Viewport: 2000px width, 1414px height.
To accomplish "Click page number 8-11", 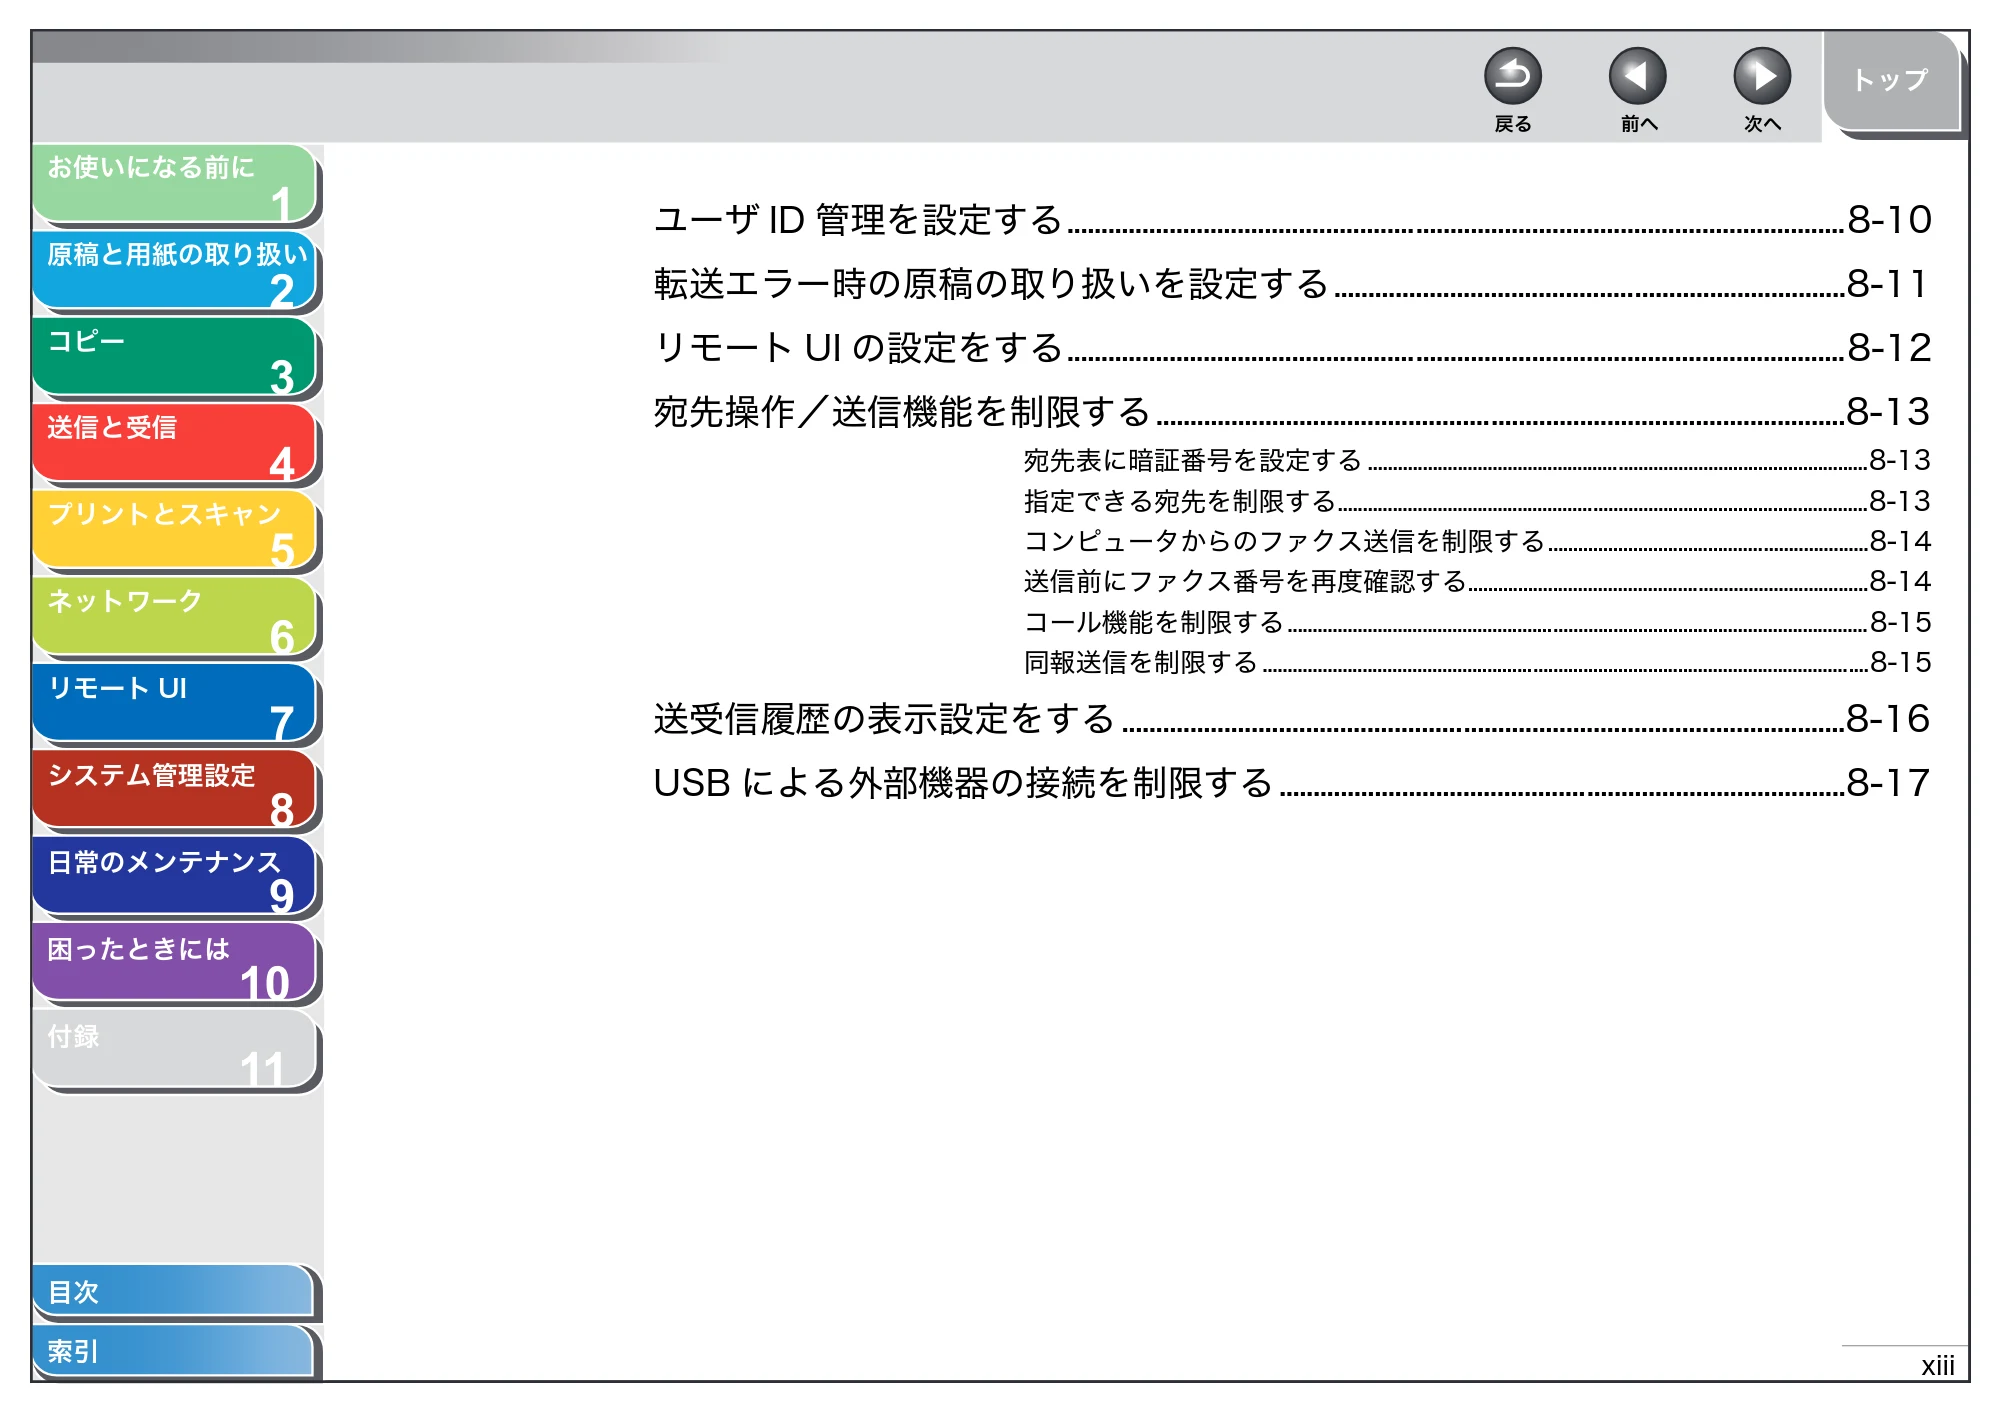I will [1887, 284].
